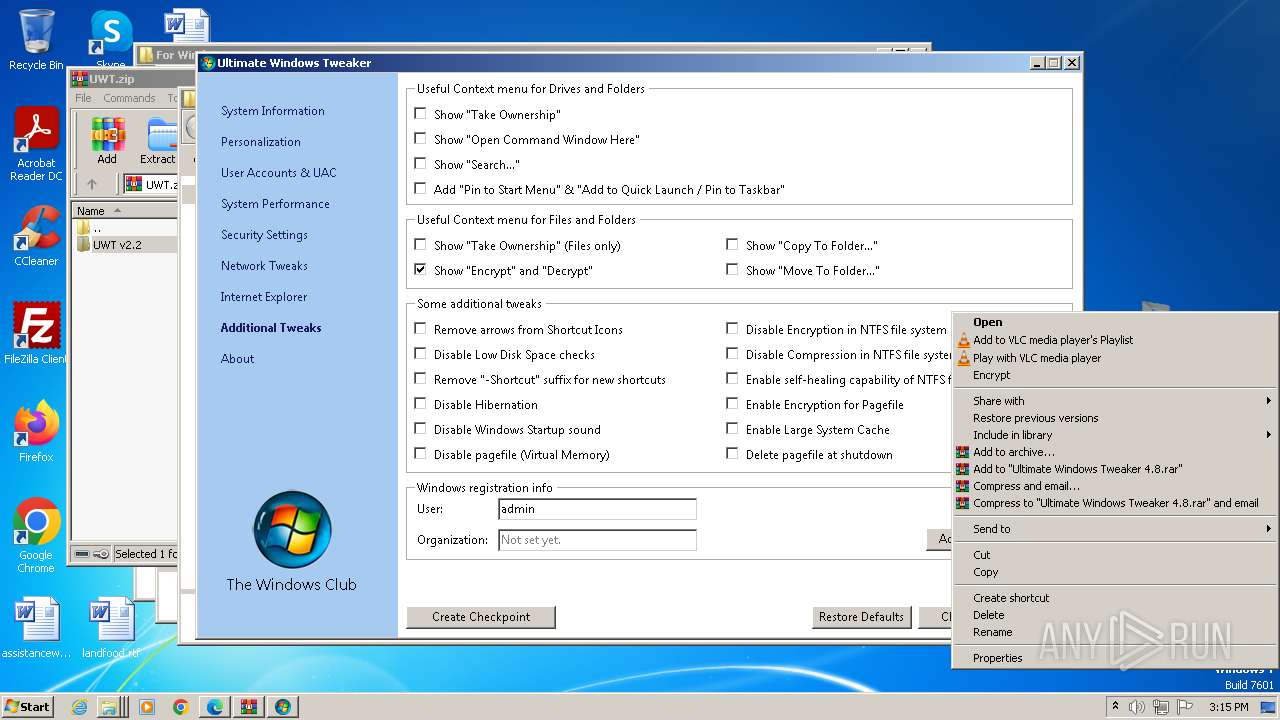Check Enable Large System Cache
Screen dimensions: 1280x720
click(732, 429)
